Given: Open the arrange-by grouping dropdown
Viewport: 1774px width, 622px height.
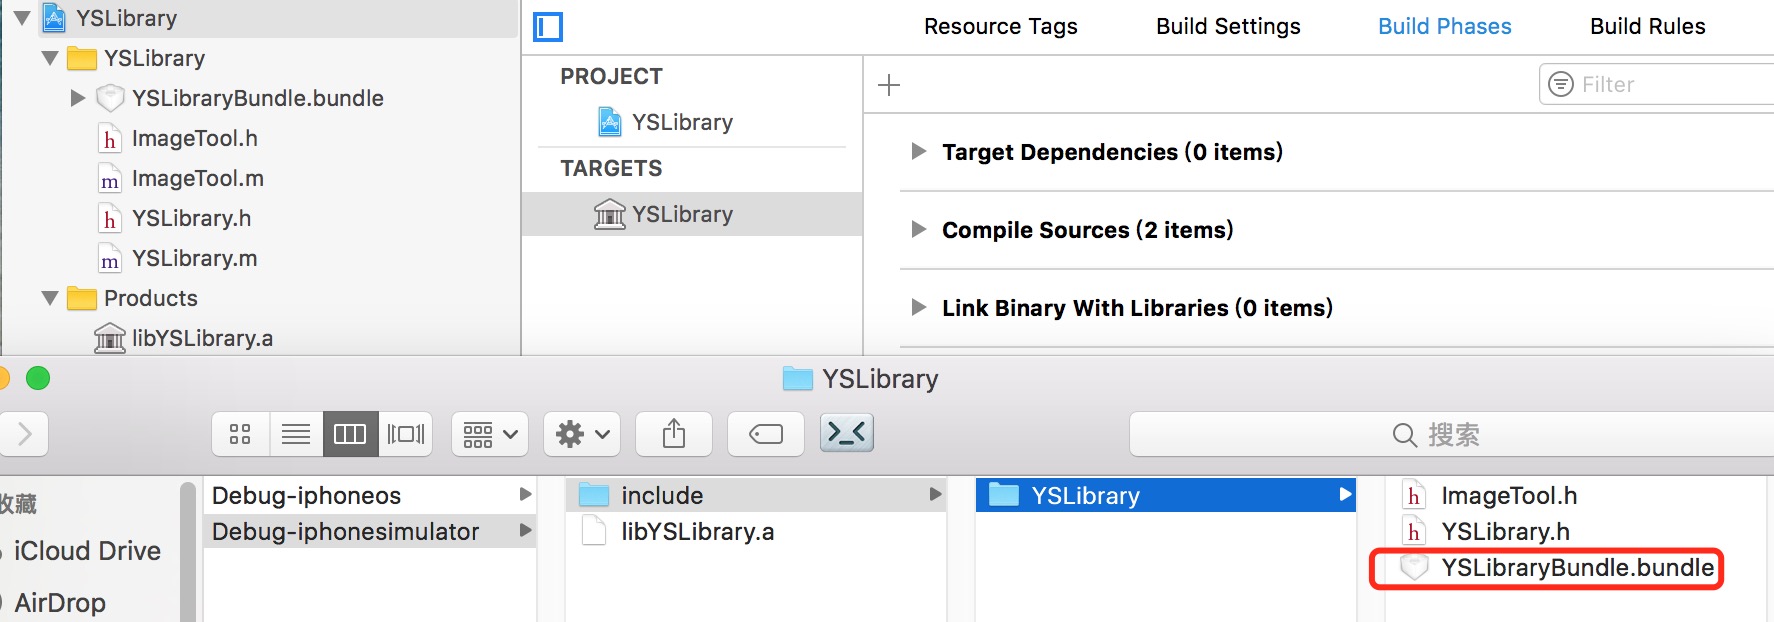Looking at the screenshot, I should [x=490, y=434].
